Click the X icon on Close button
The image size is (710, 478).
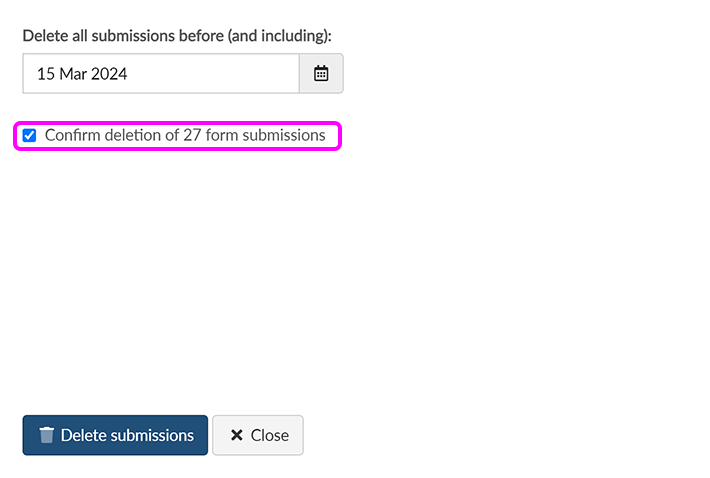[x=237, y=435]
